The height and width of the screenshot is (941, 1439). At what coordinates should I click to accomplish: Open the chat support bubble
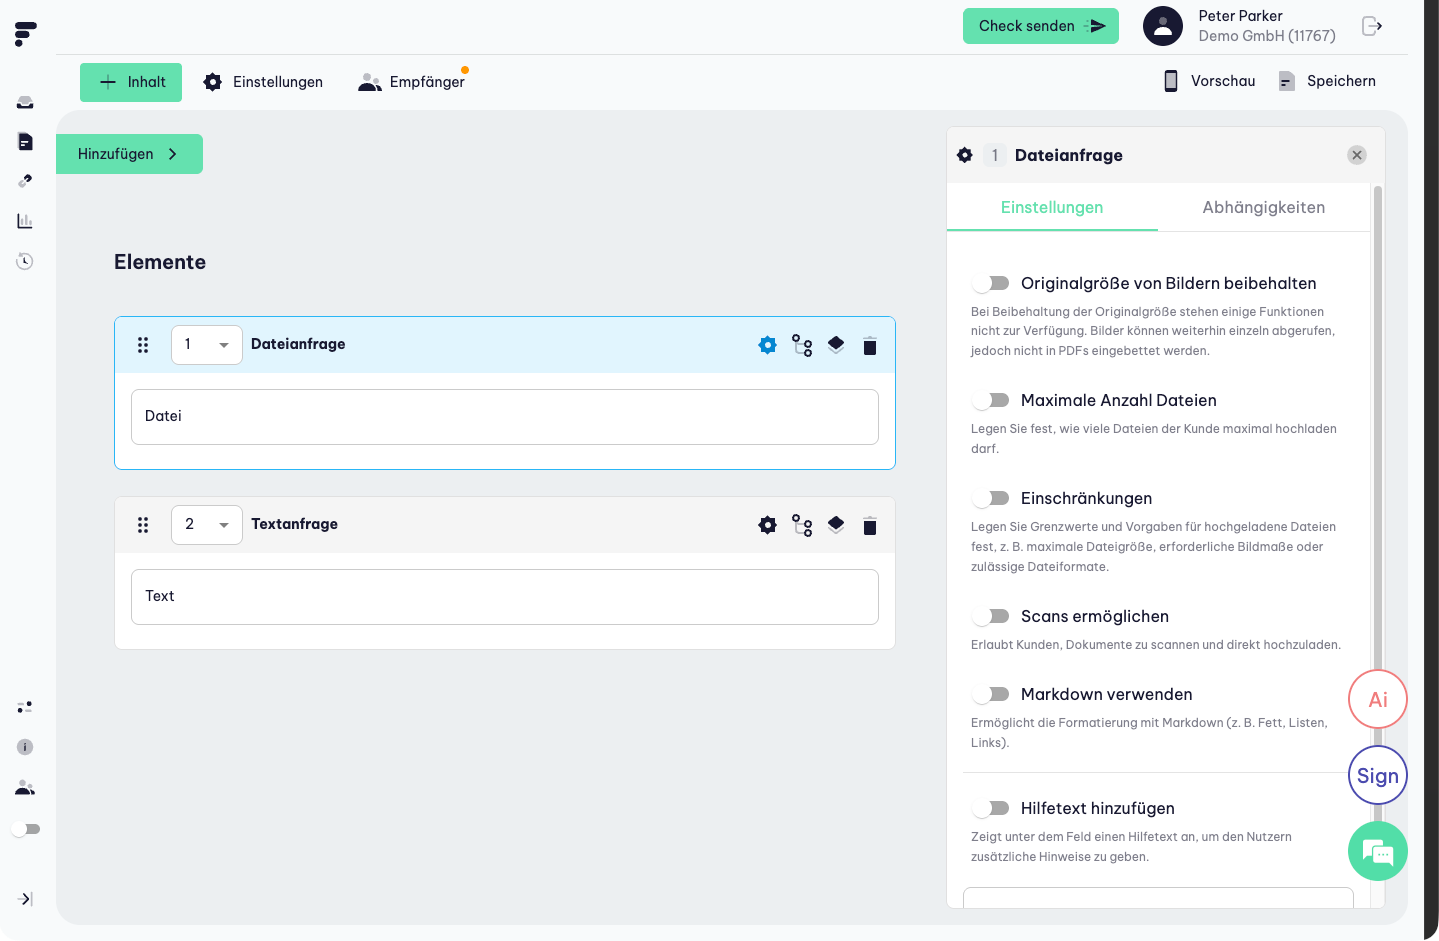click(1377, 852)
